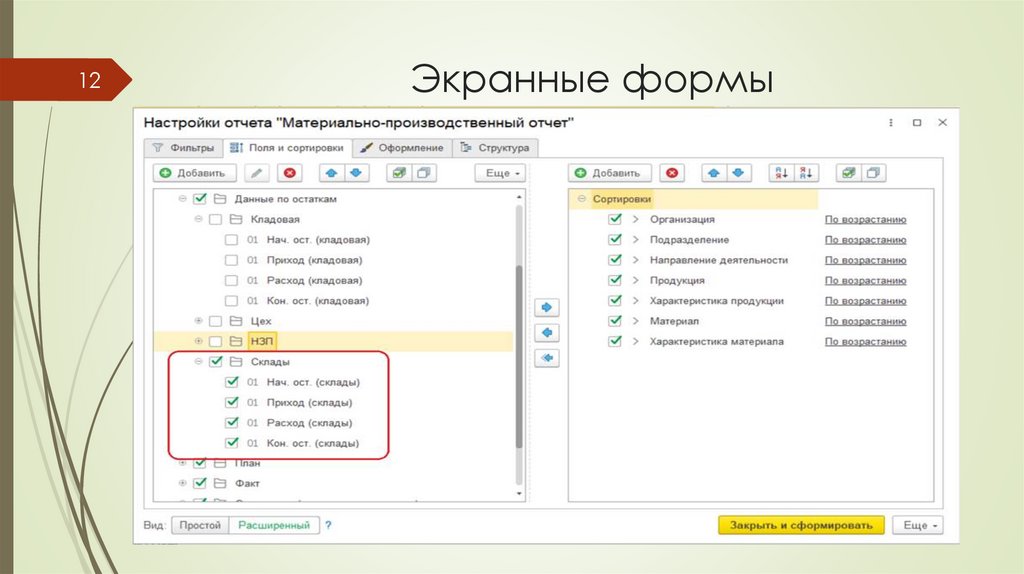
Task: Click the move-left arrow between panels
Action: click(547, 332)
